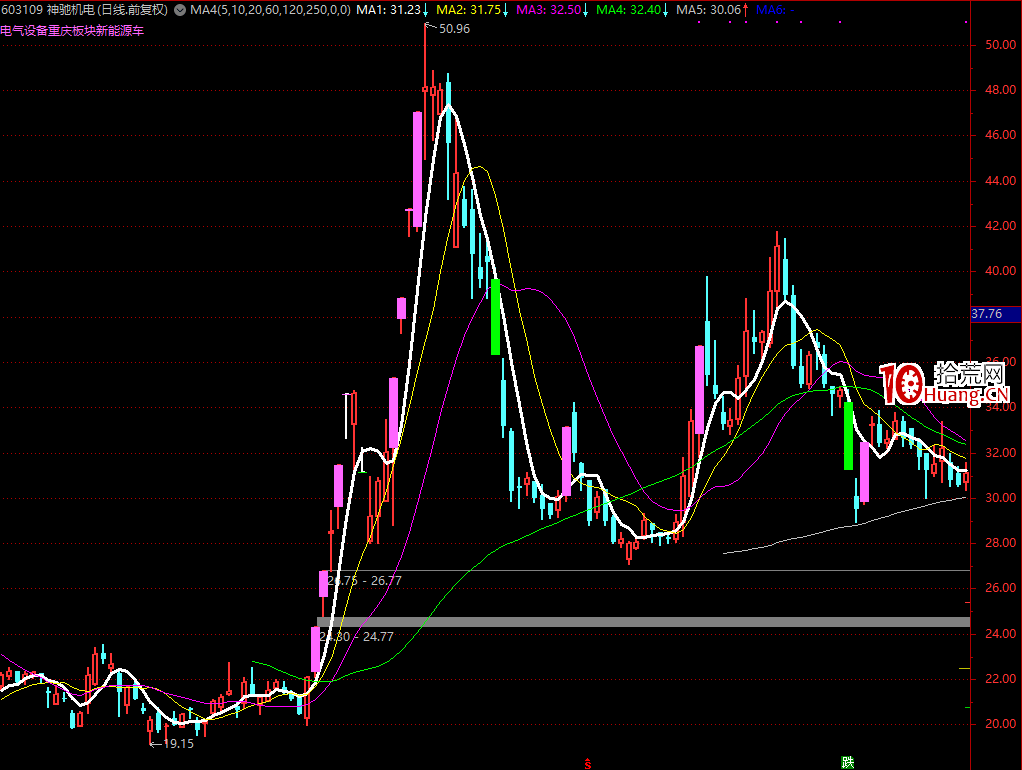Viewport: 1022px width, 770px height.
Task: Click the gray gap band labeled 24.30 - 24.77
Action: 640,622
